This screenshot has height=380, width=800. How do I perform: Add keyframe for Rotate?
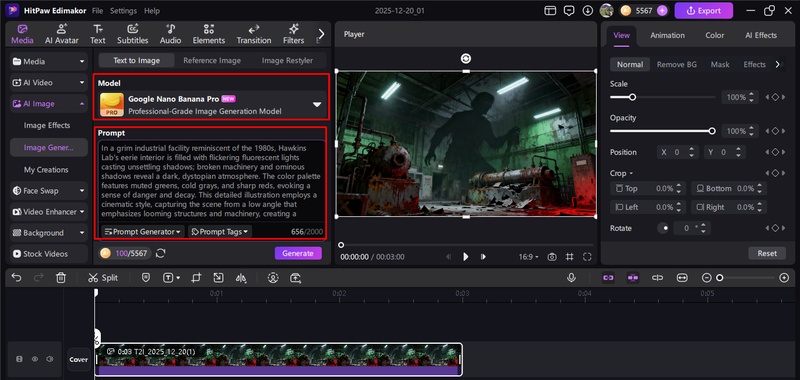point(775,228)
